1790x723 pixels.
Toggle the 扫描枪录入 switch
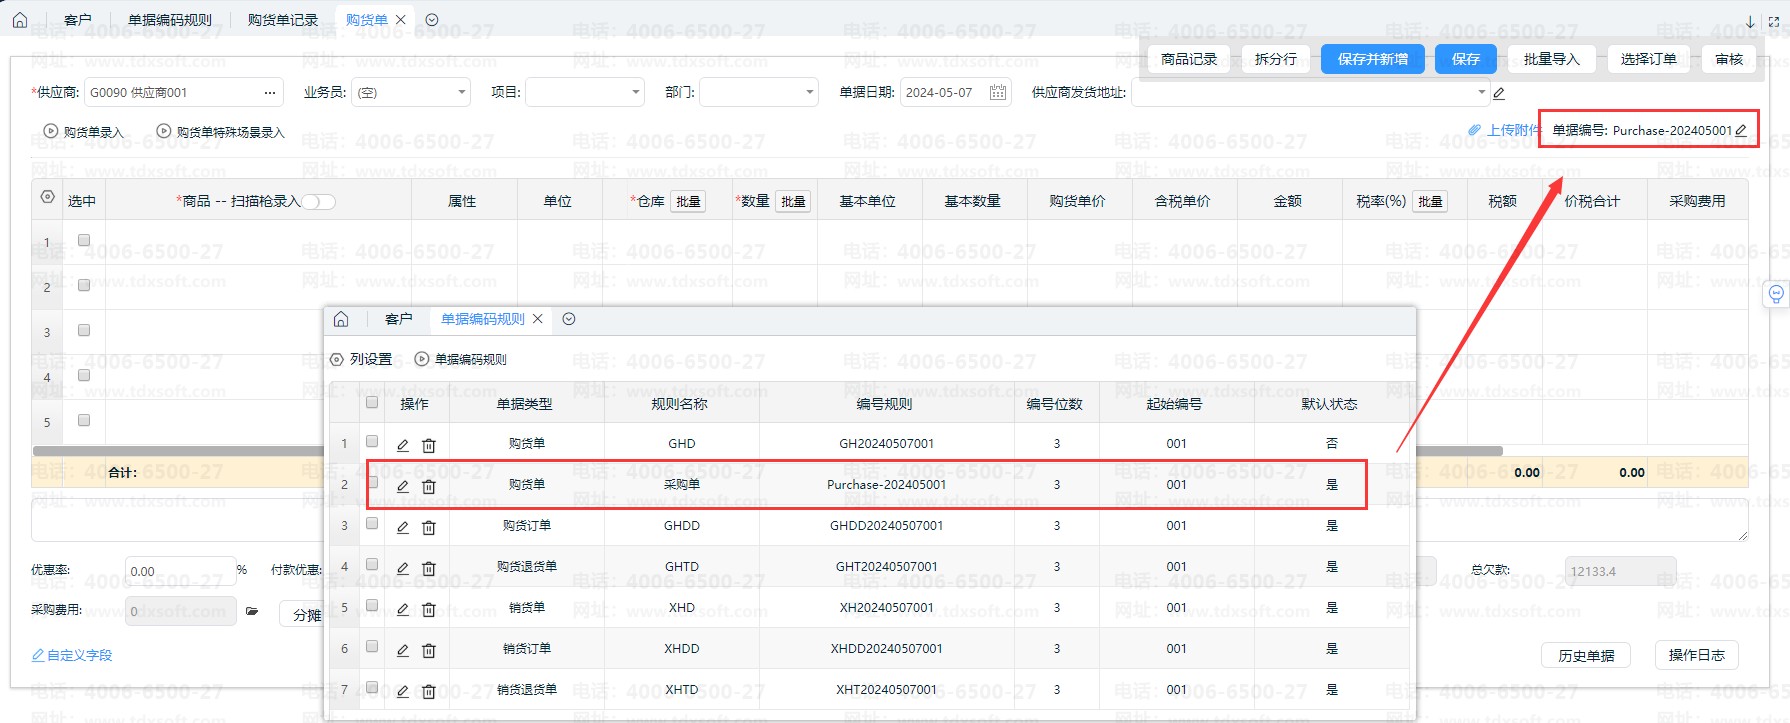coord(318,202)
